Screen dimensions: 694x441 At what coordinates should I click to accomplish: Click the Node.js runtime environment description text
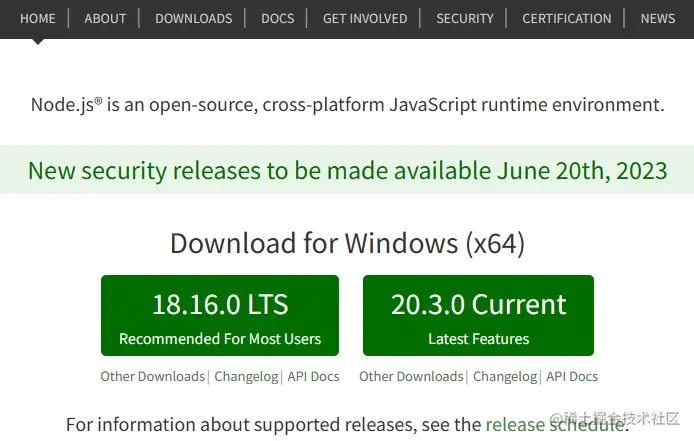347,105
